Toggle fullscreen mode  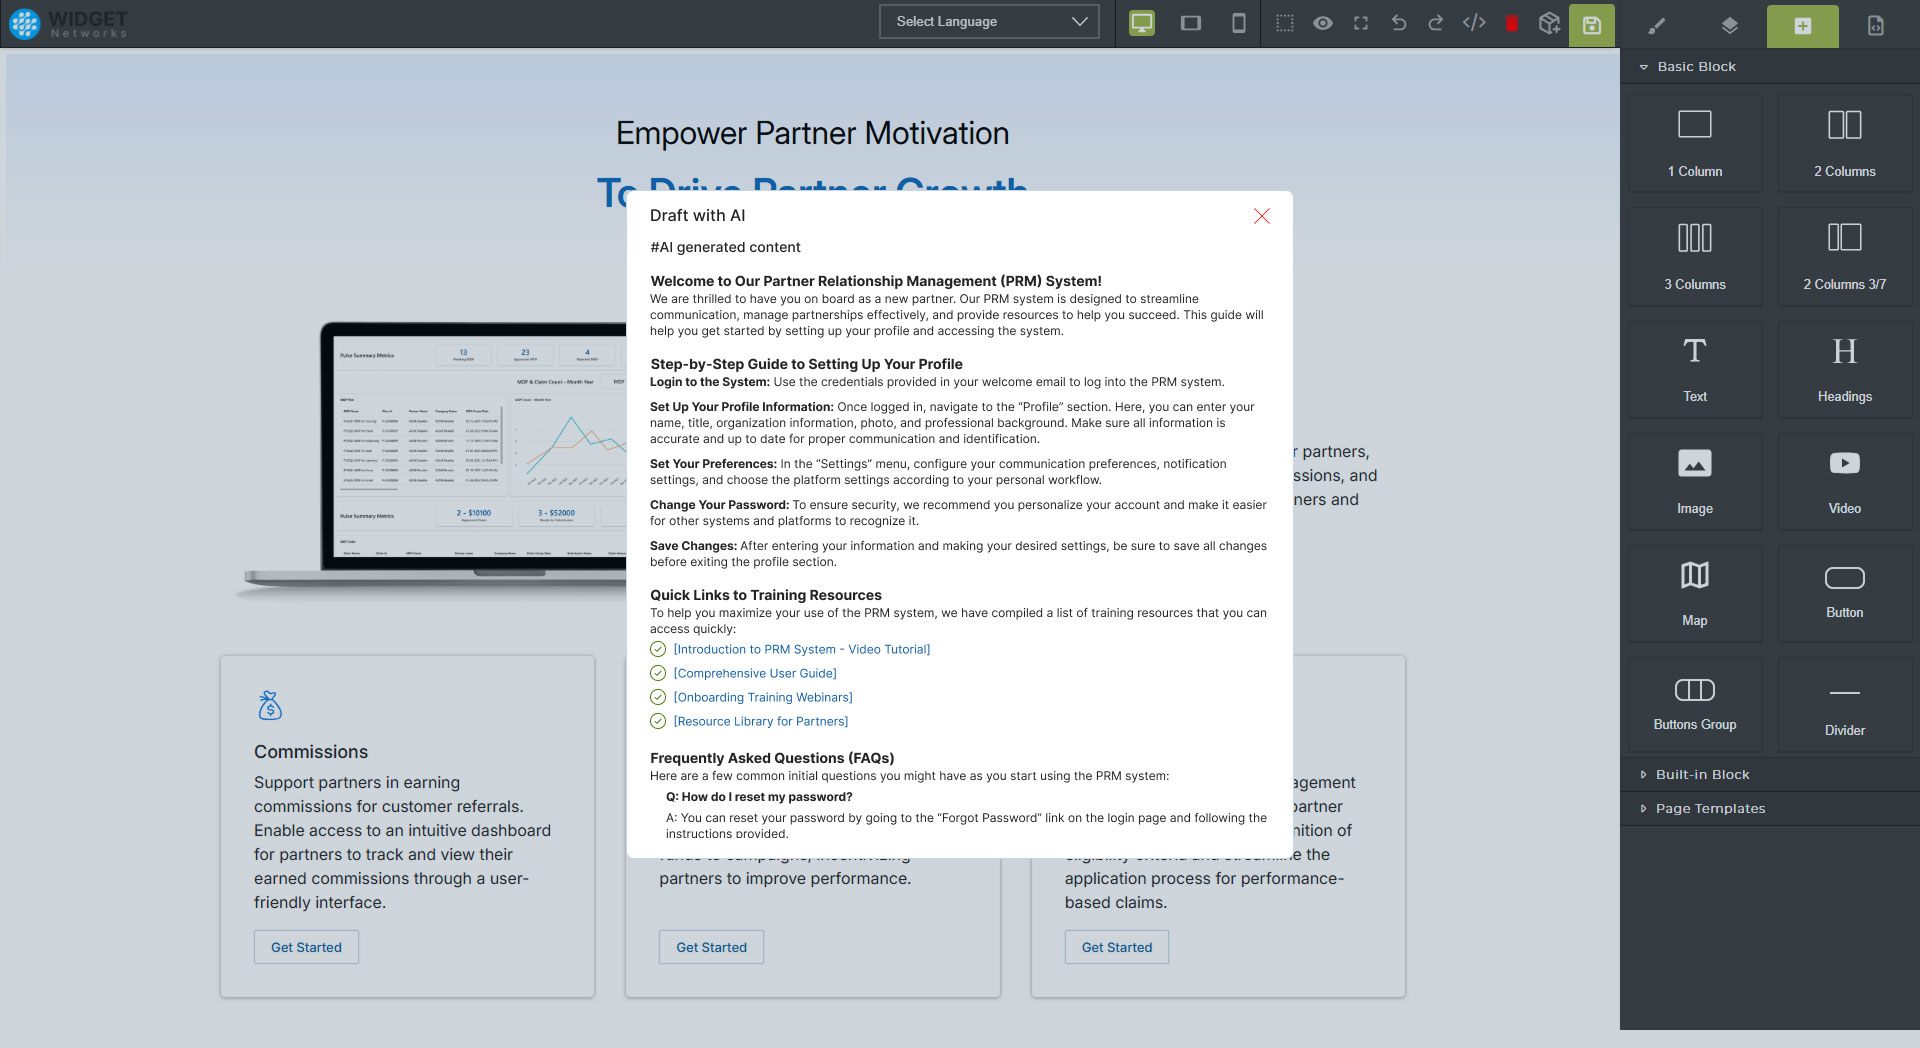click(x=1361, y=22)
